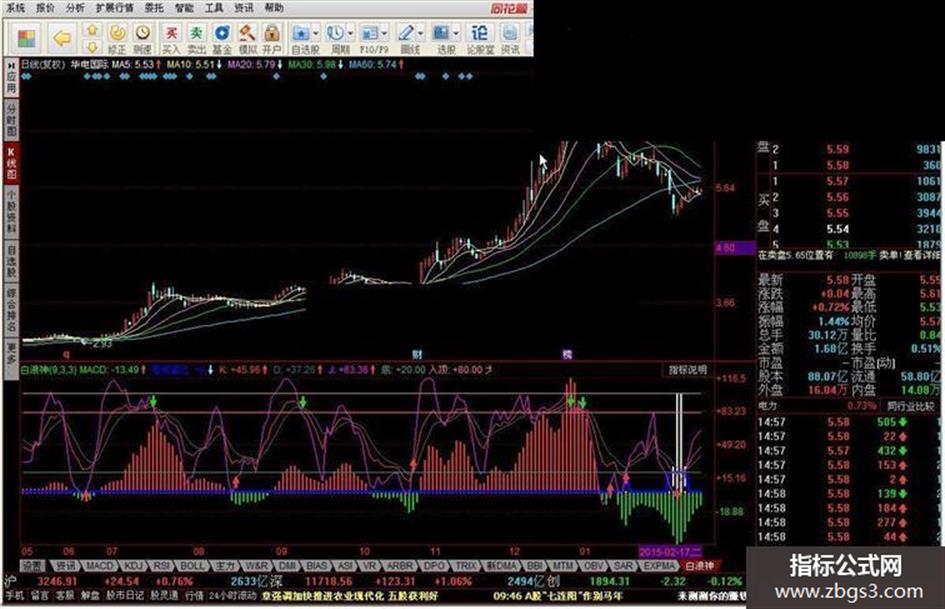Open 解盘 in the bottom bar

pos(89,596)
